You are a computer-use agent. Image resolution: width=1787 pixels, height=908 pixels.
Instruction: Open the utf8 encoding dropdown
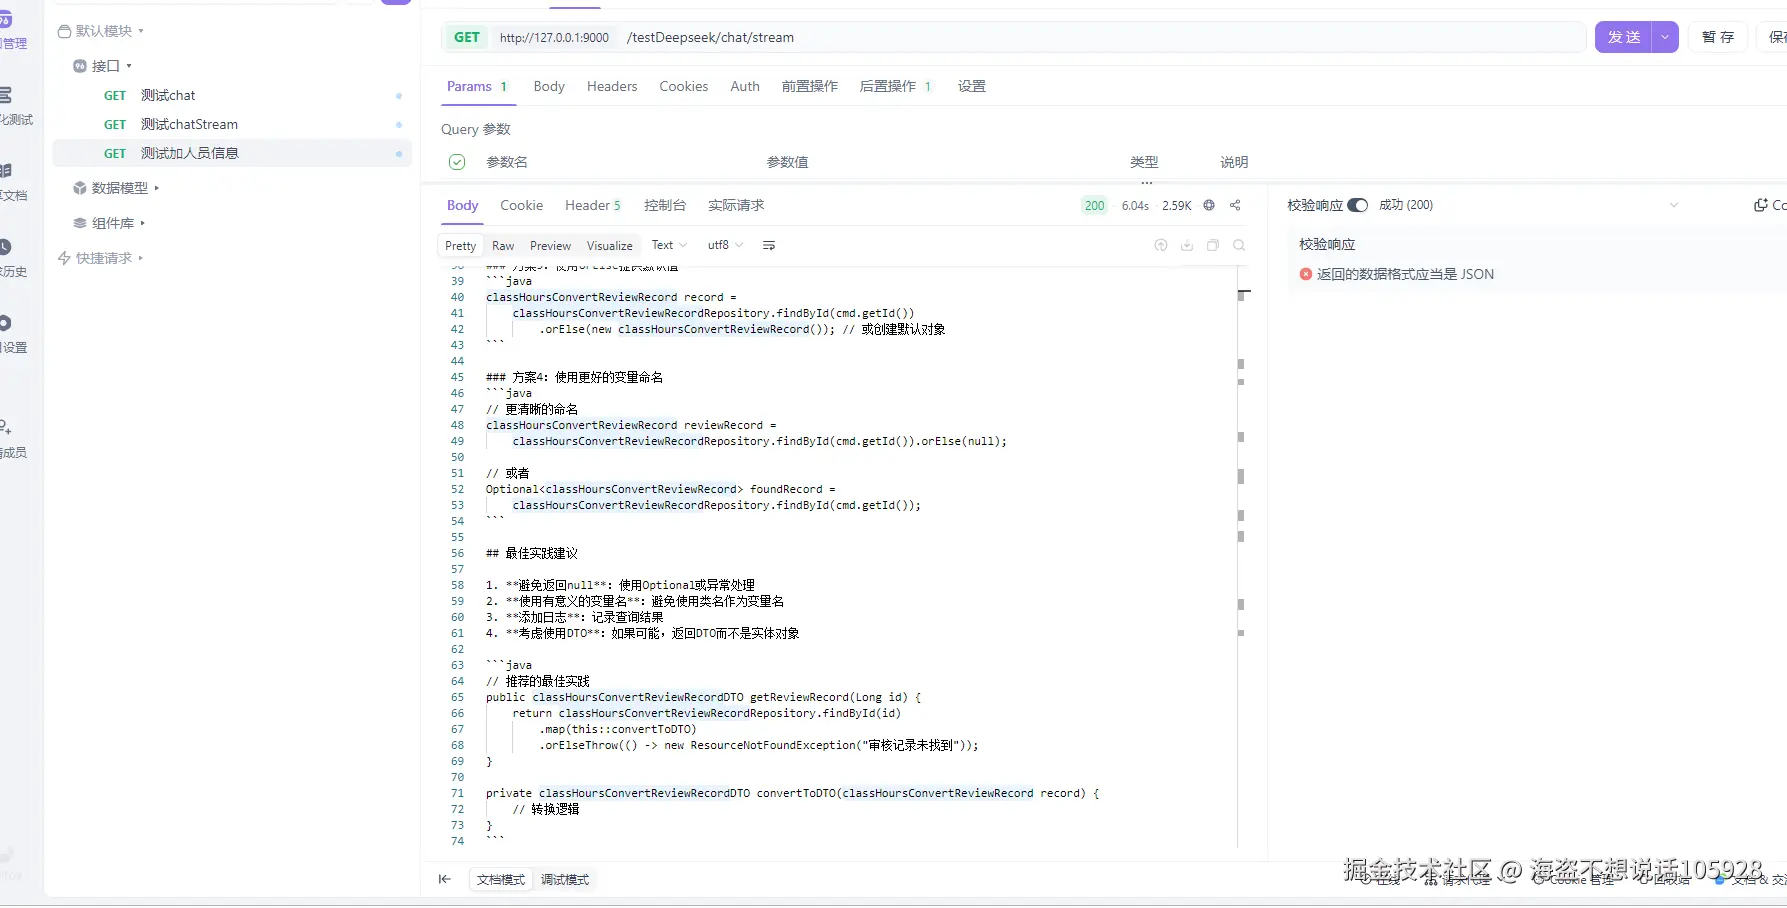tap(725, 245)
